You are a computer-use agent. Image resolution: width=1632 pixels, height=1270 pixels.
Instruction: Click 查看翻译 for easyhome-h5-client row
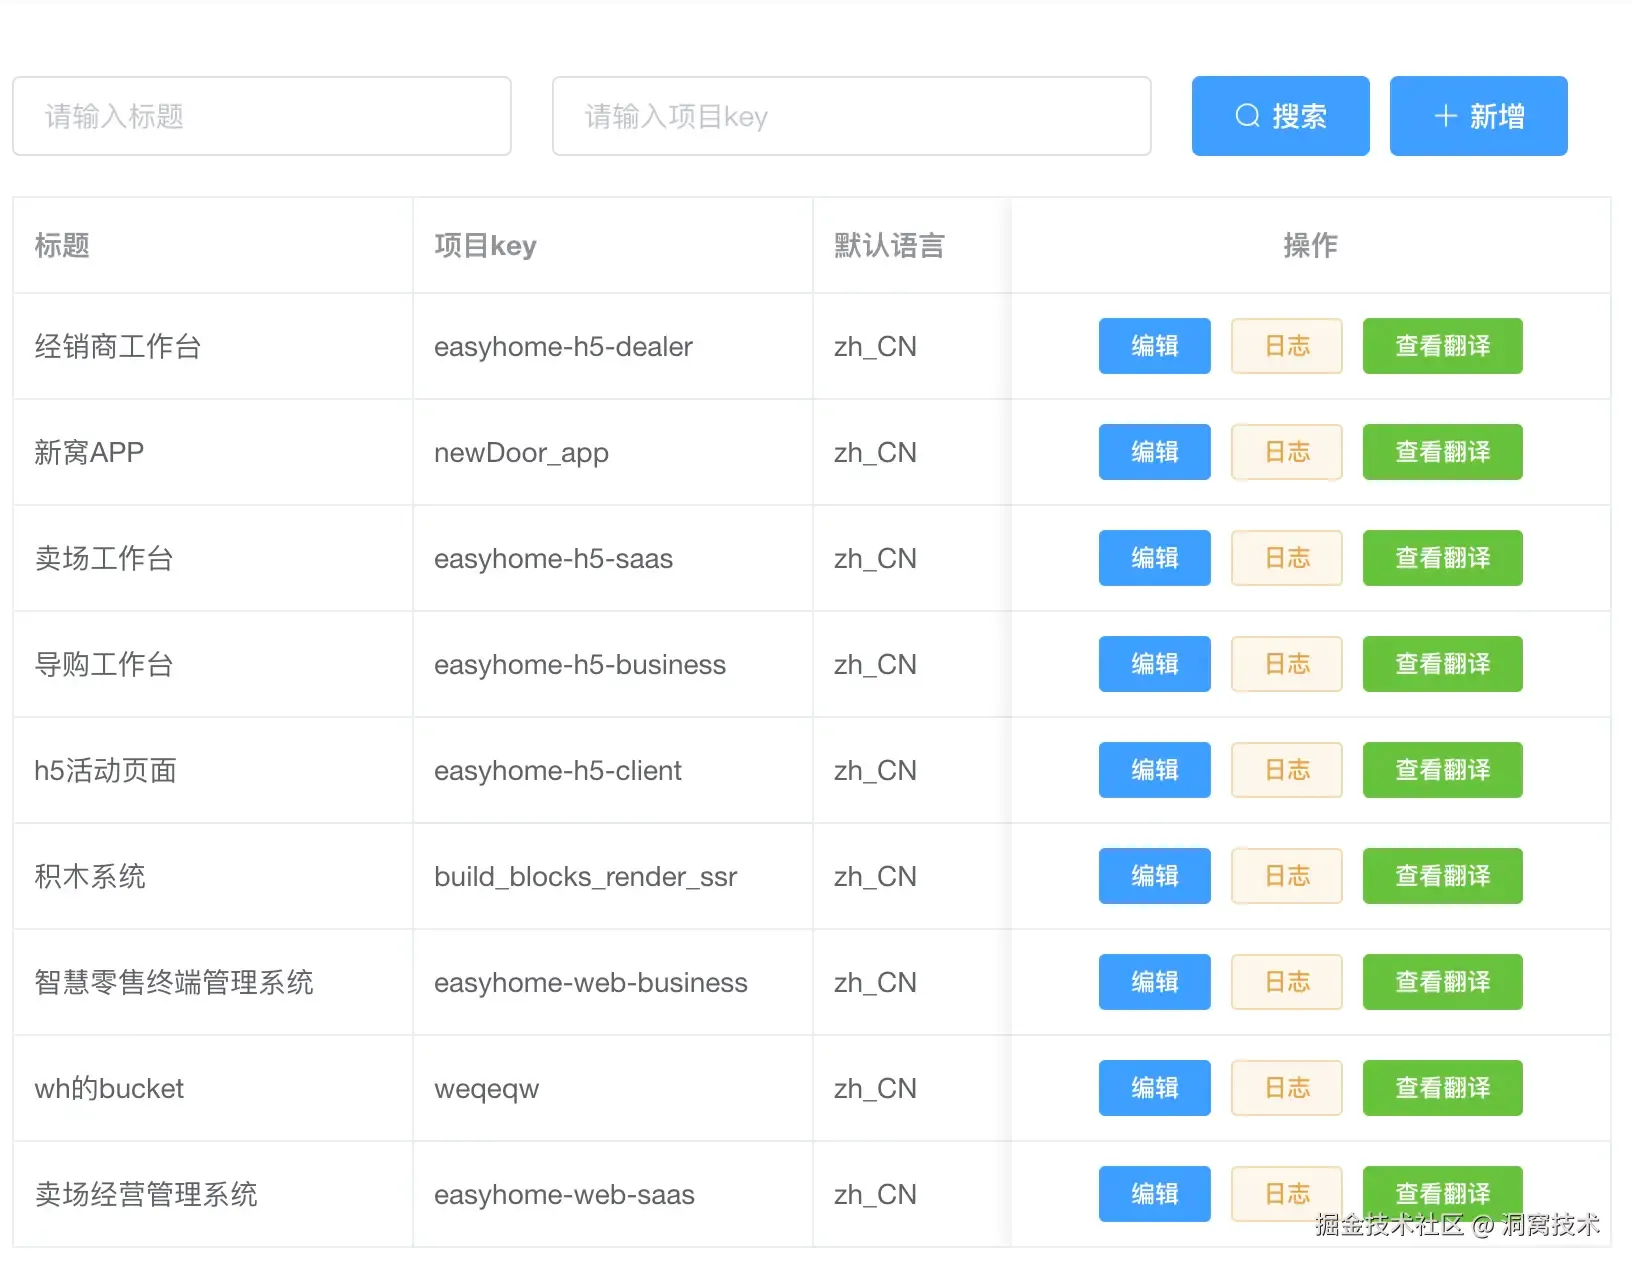[x=1442, y=770]
